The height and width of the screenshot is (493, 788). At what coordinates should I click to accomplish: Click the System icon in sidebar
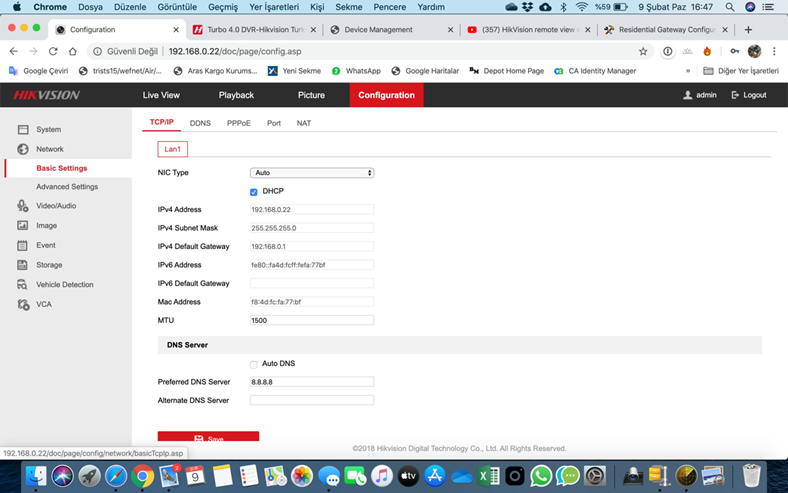(23, 130)
